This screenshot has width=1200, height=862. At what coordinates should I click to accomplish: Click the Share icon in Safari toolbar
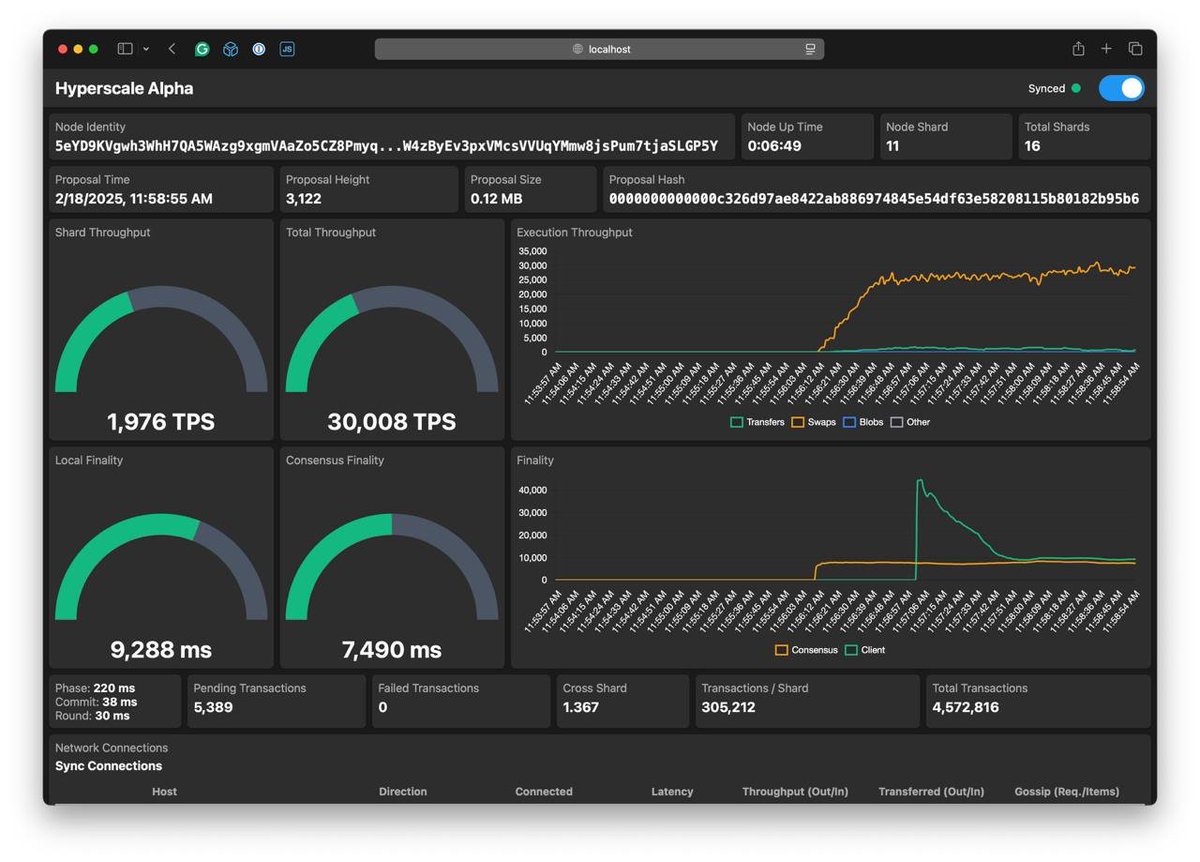pyautogui.click(x=1078, y=49)
